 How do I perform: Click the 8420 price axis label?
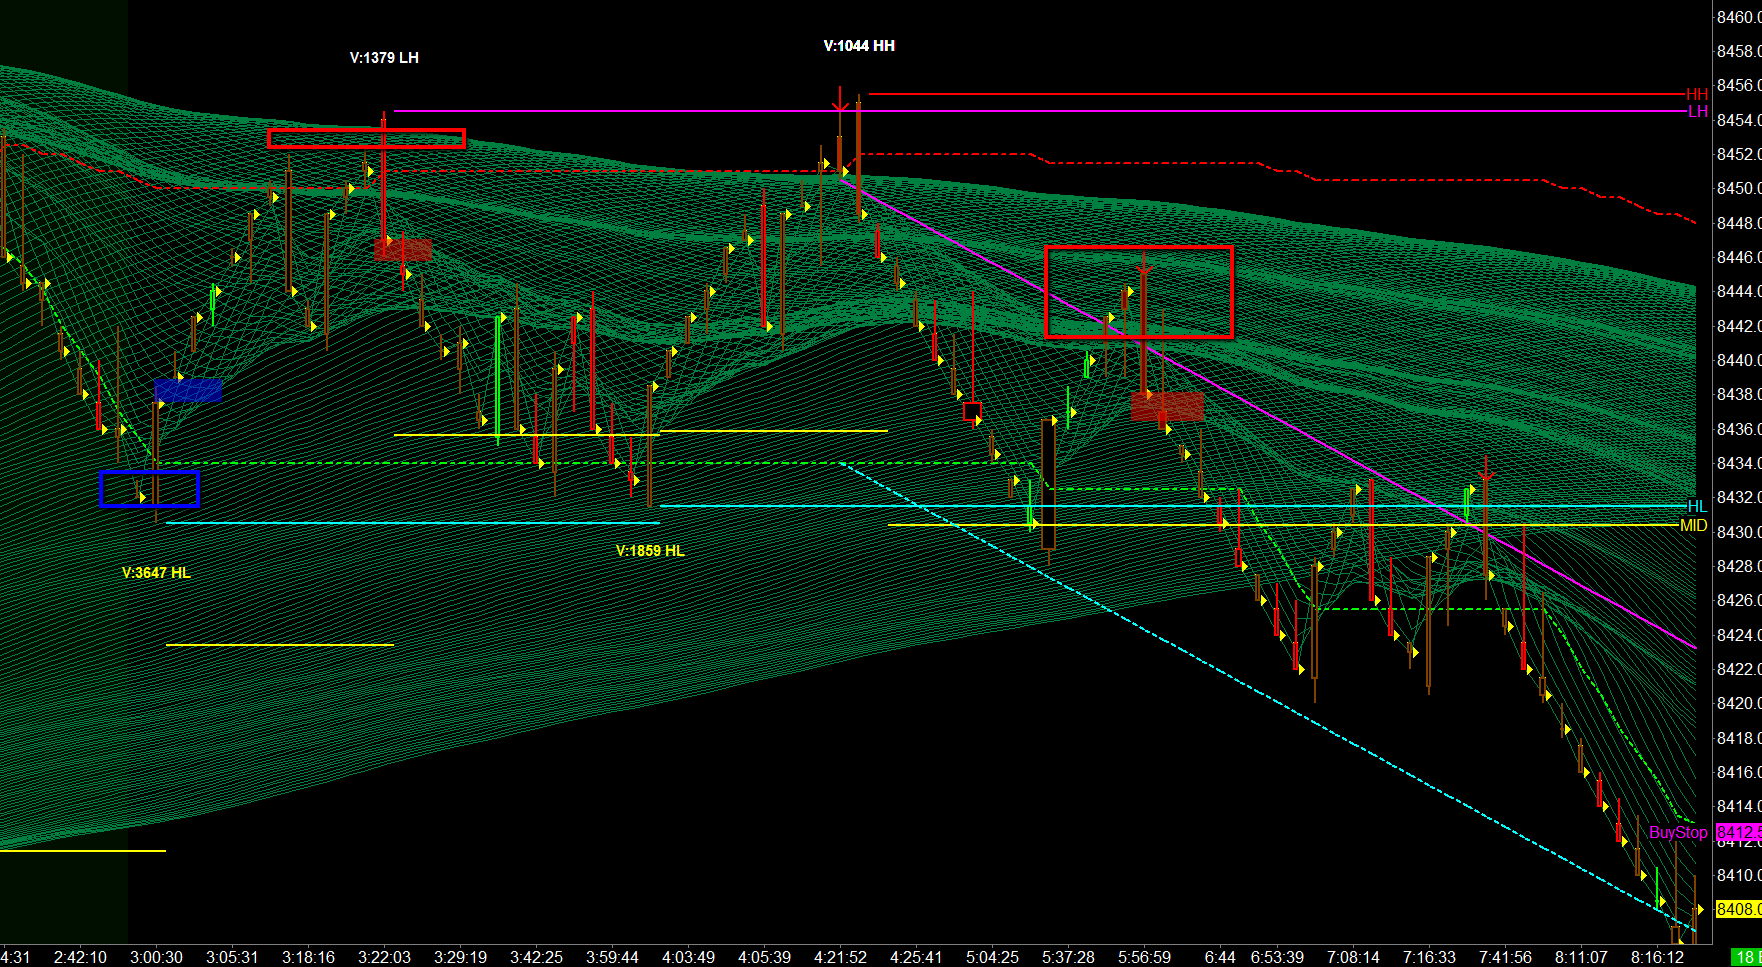point(1739,703)
